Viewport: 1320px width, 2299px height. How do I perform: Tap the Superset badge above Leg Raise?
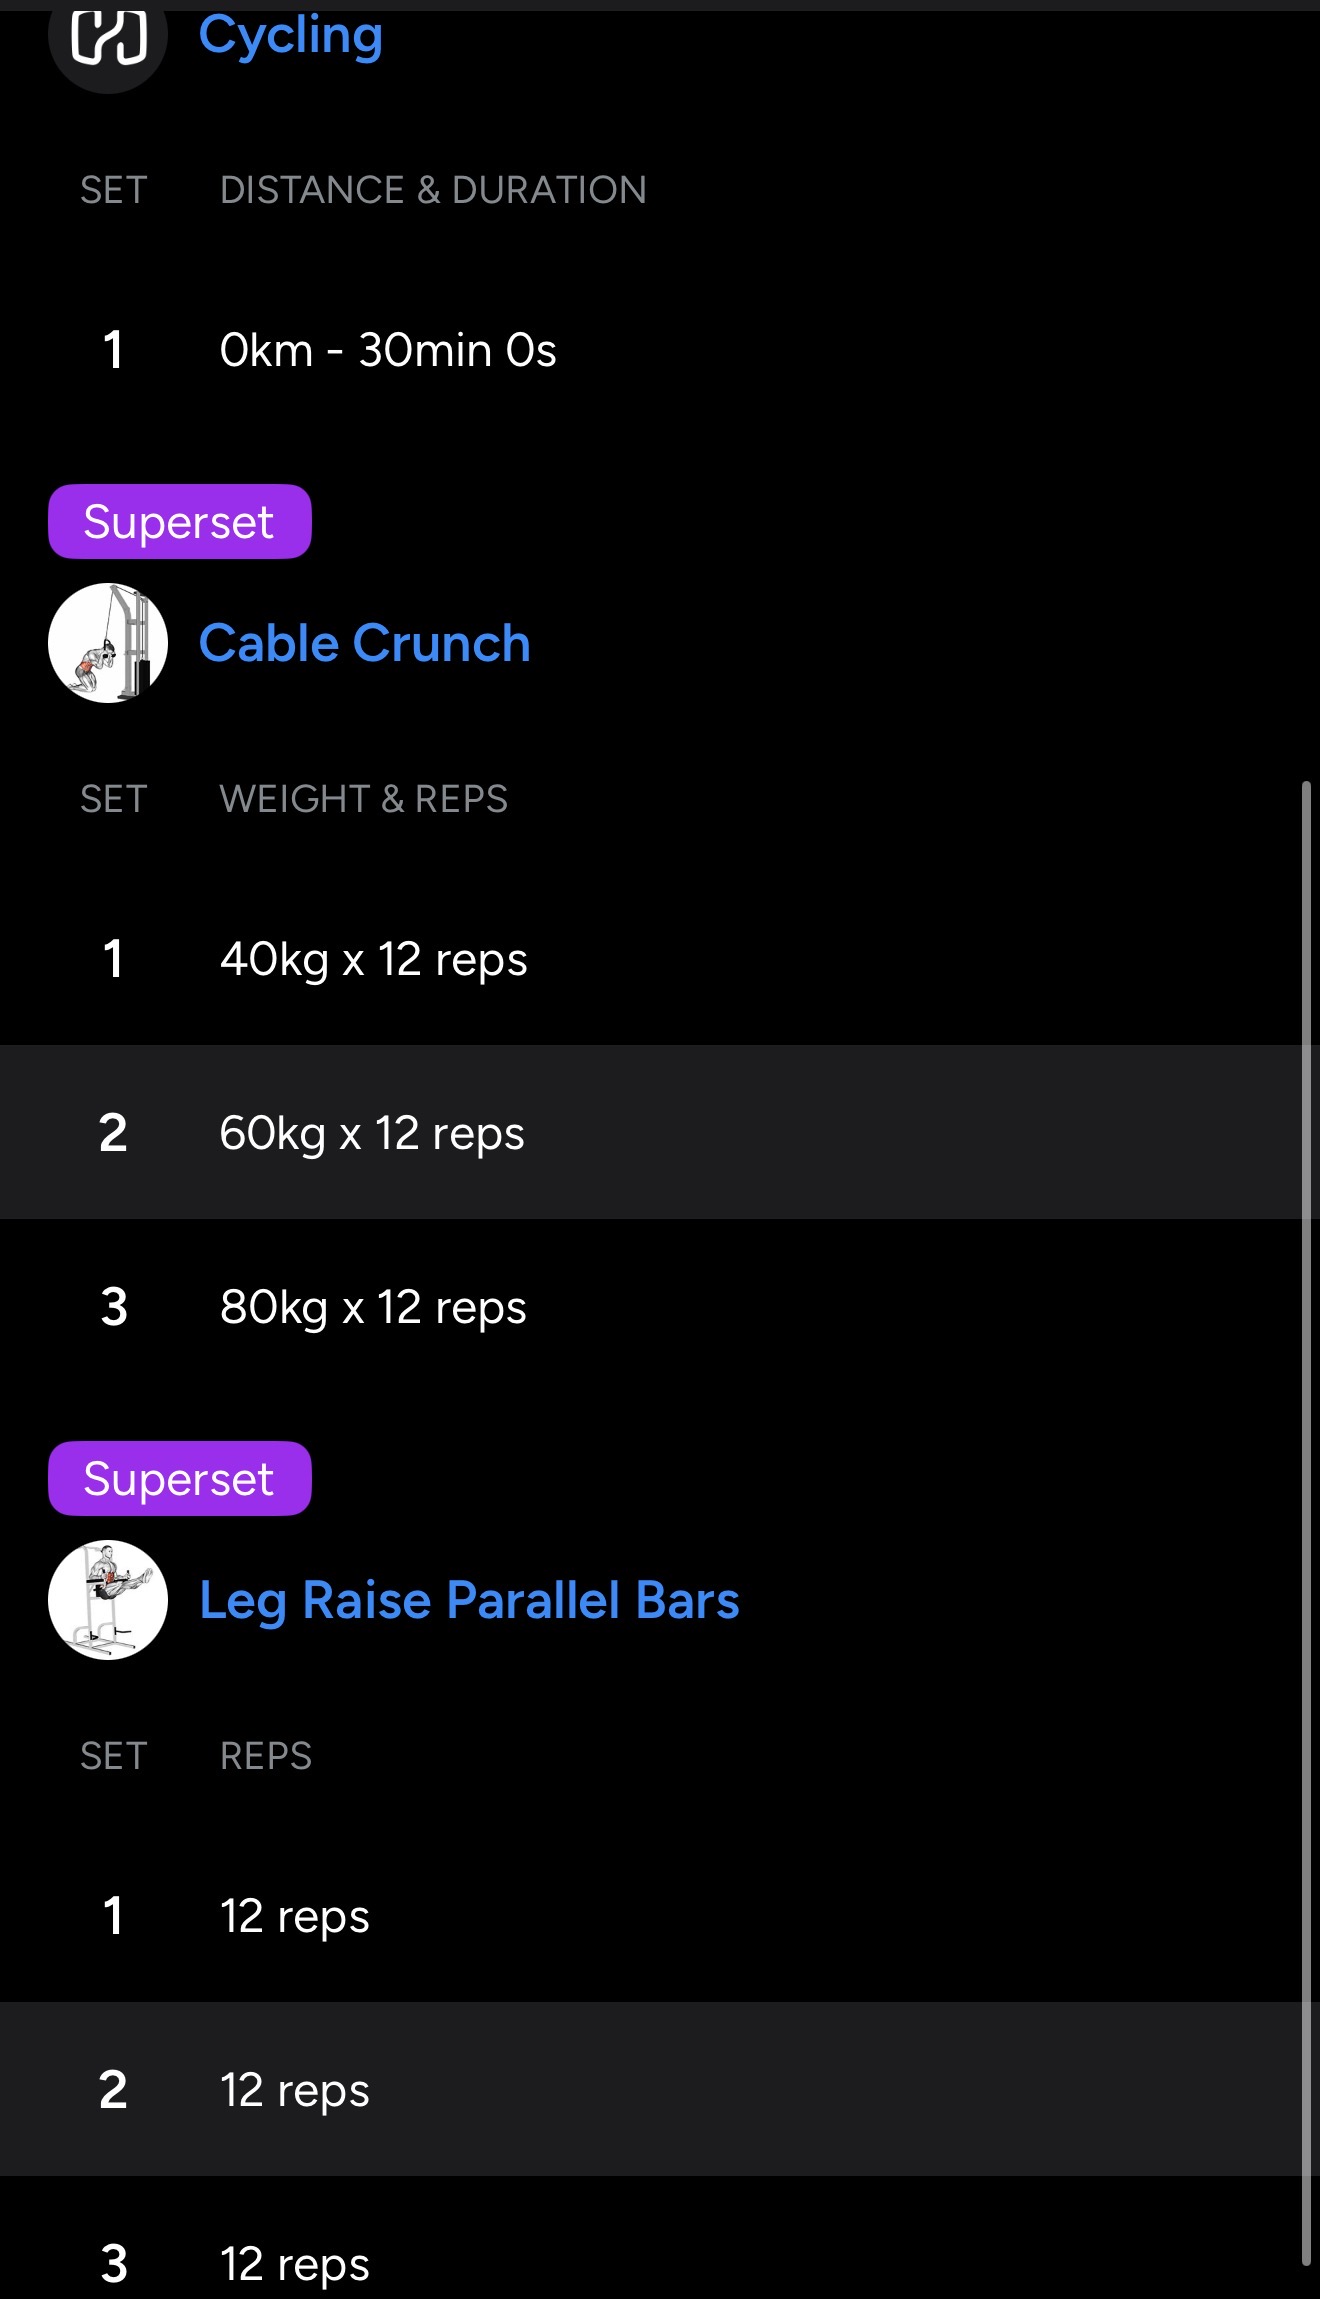[180, 1478]
